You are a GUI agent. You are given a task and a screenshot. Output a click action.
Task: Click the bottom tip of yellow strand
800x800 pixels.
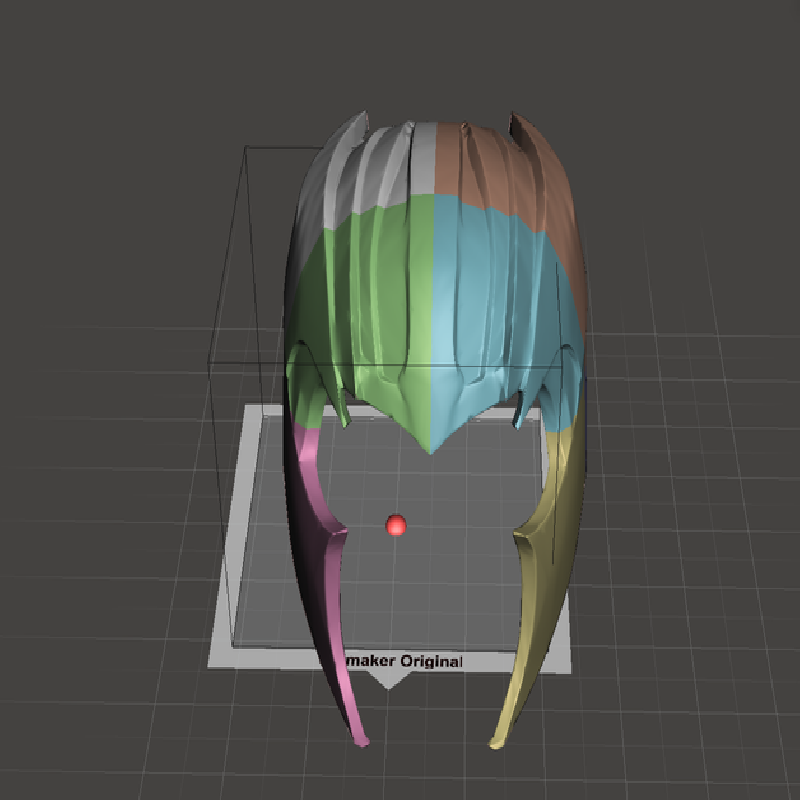point(493,742)
